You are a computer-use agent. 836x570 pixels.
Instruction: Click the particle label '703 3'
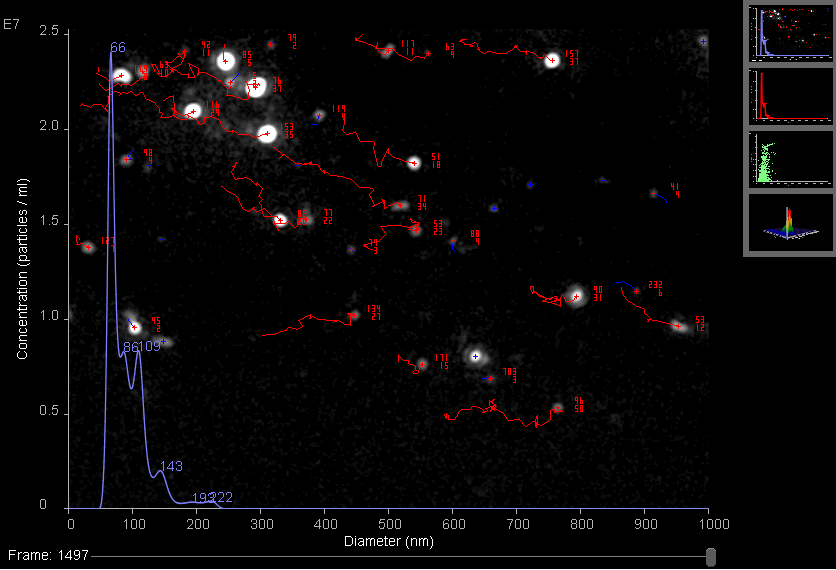click(x=510, y=375)
